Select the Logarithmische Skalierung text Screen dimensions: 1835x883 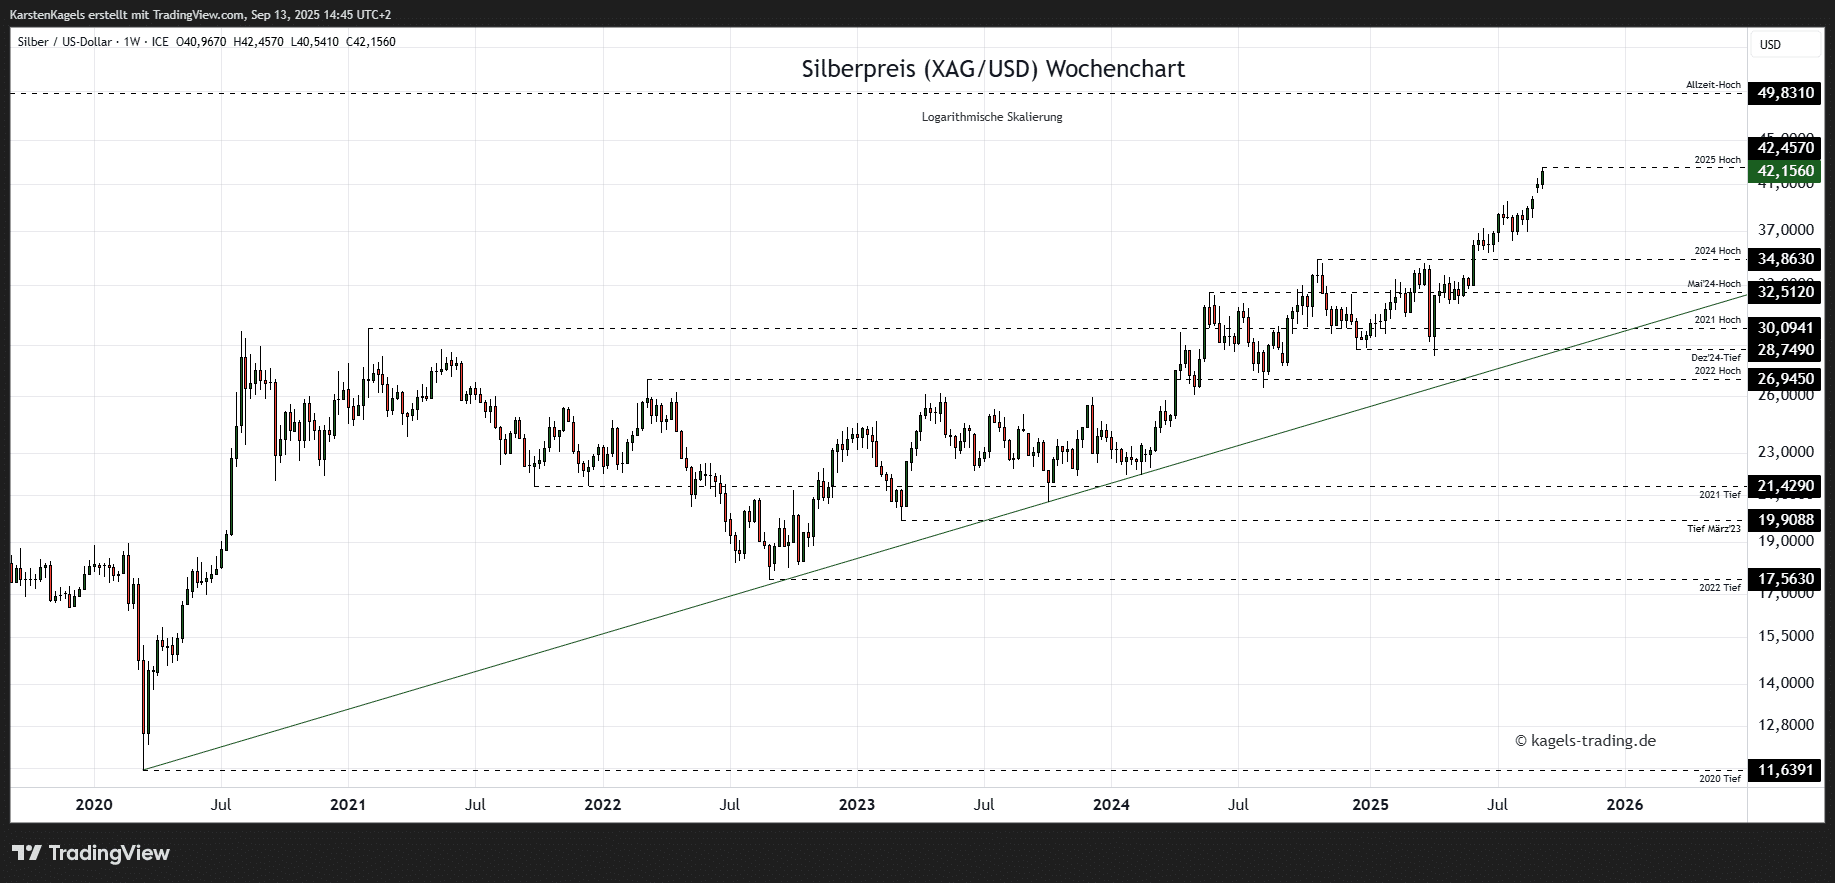pyautogui.click(x=992, y=117)
